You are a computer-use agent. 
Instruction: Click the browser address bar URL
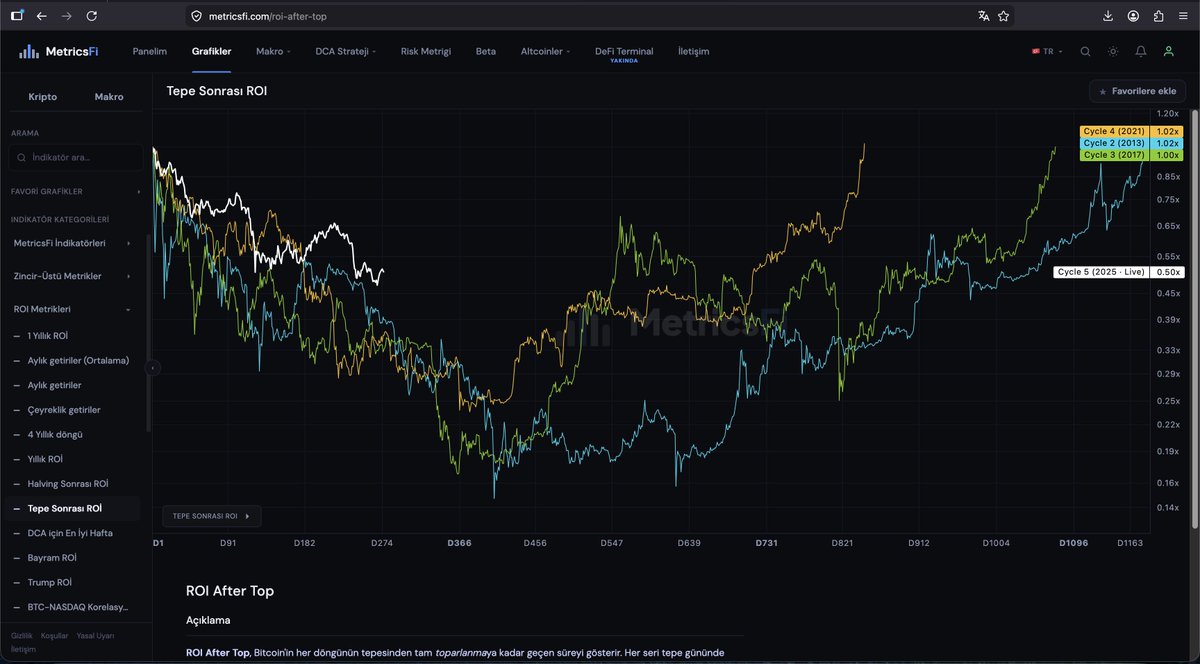(267, 16)
